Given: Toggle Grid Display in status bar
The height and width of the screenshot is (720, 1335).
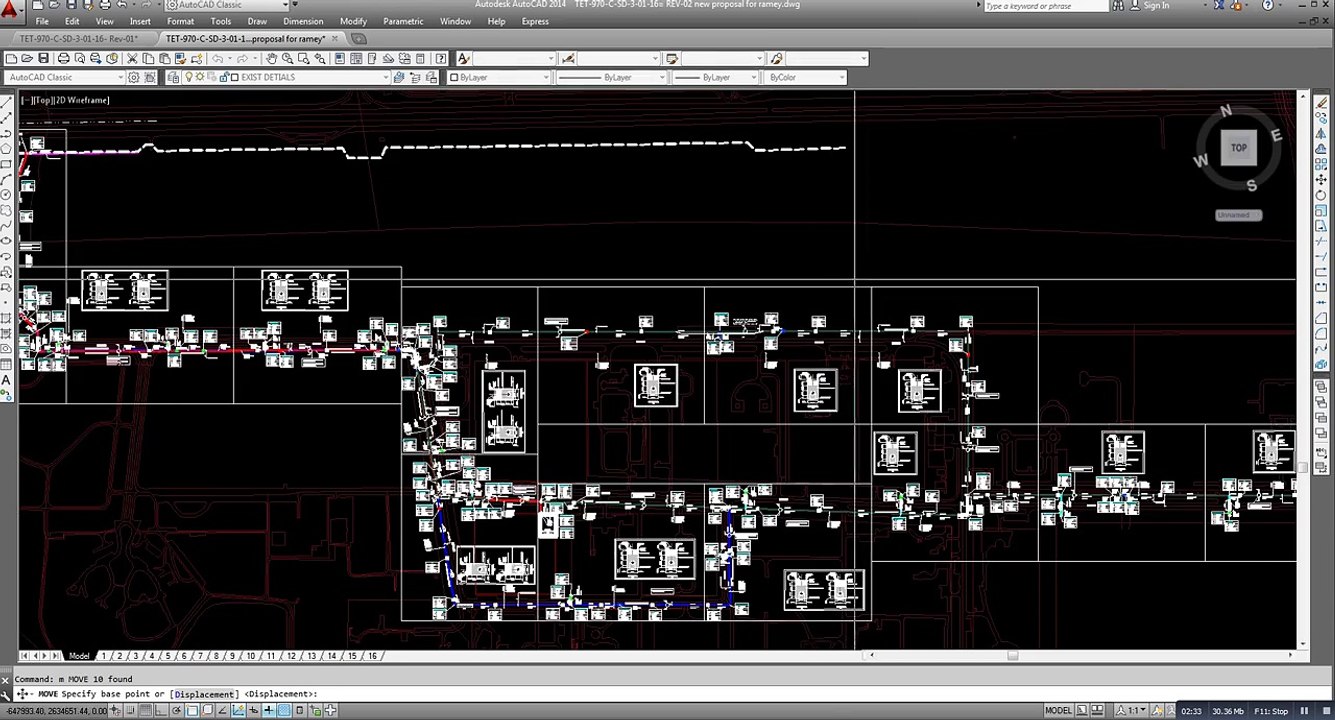Looking at the screenshot, I should 146,710.
